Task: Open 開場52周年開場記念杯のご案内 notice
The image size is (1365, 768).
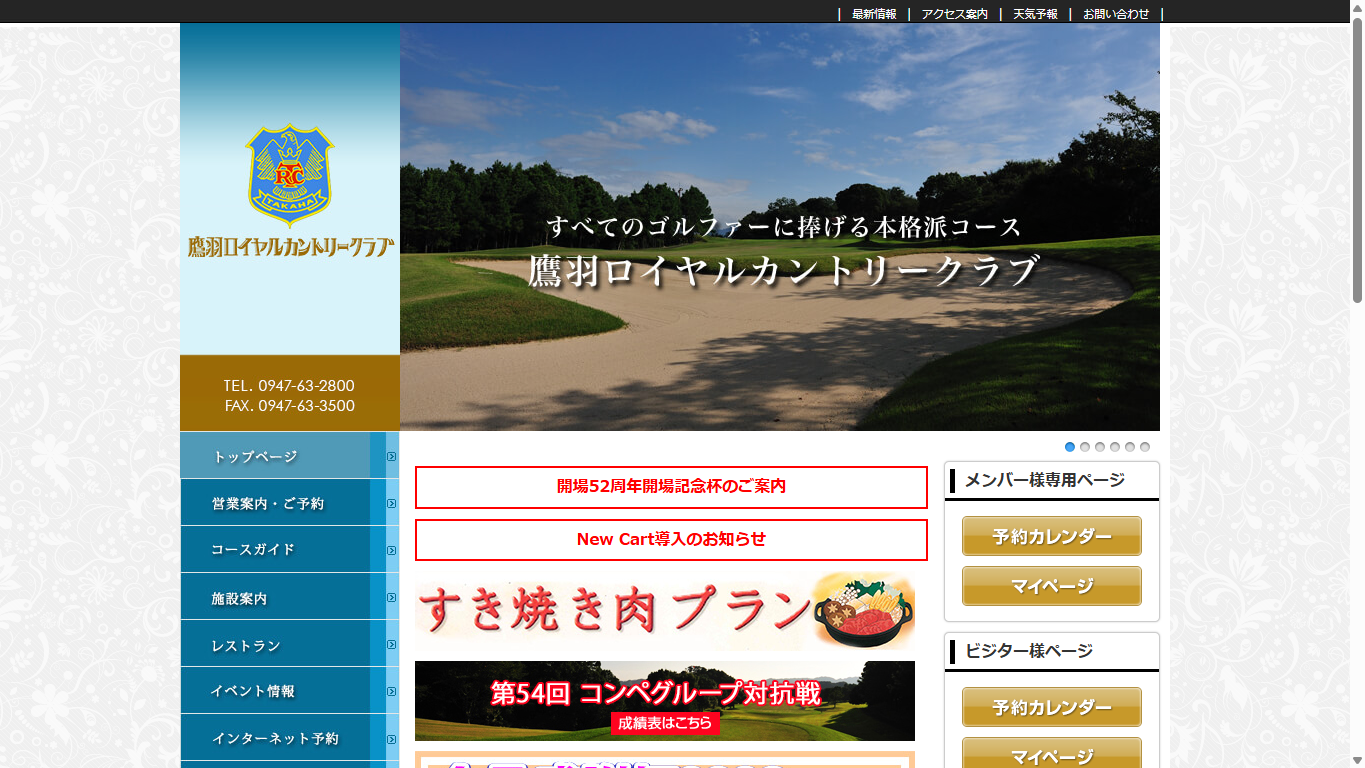Action: [671, 487]
